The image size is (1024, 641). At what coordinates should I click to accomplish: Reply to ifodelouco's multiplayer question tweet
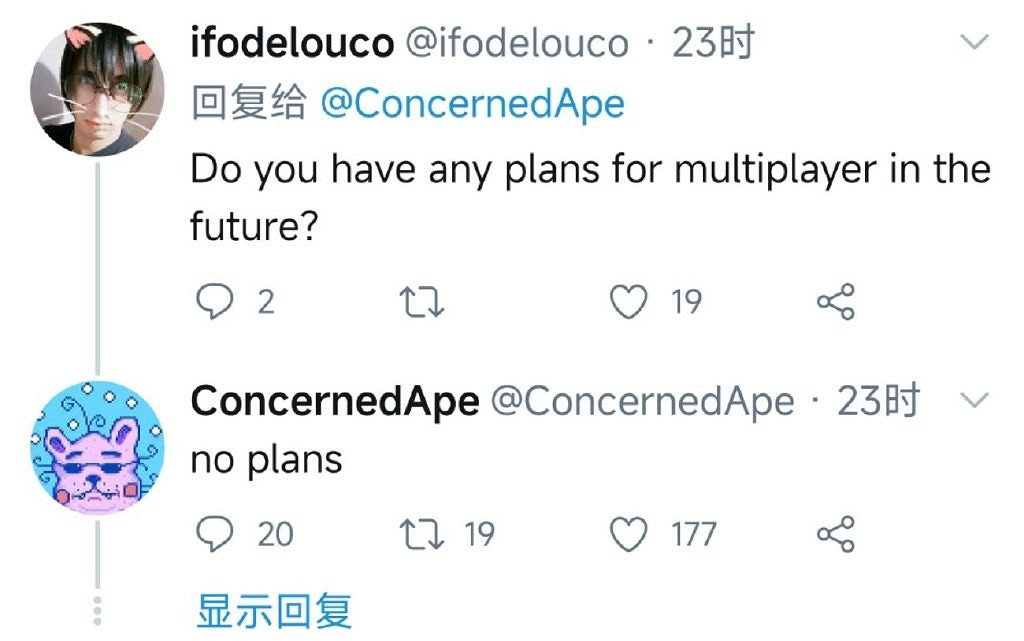coord(212,301)
